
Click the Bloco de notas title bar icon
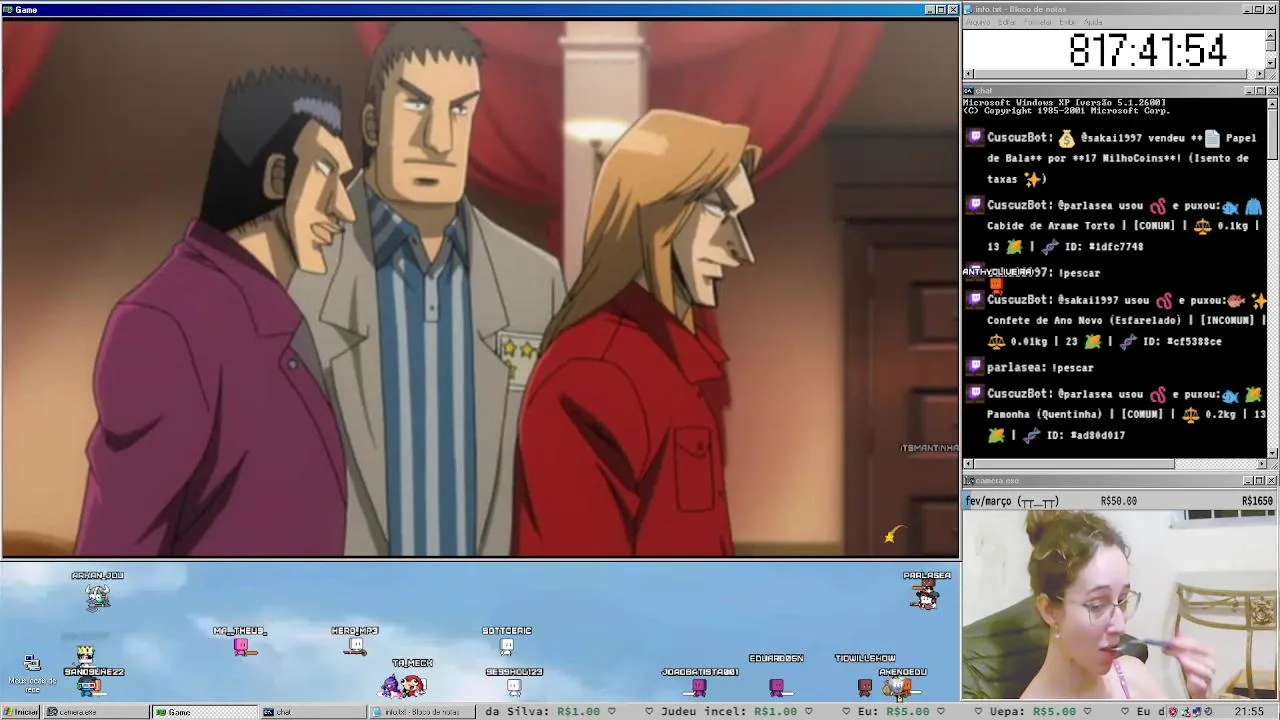(x=969, y=9)
